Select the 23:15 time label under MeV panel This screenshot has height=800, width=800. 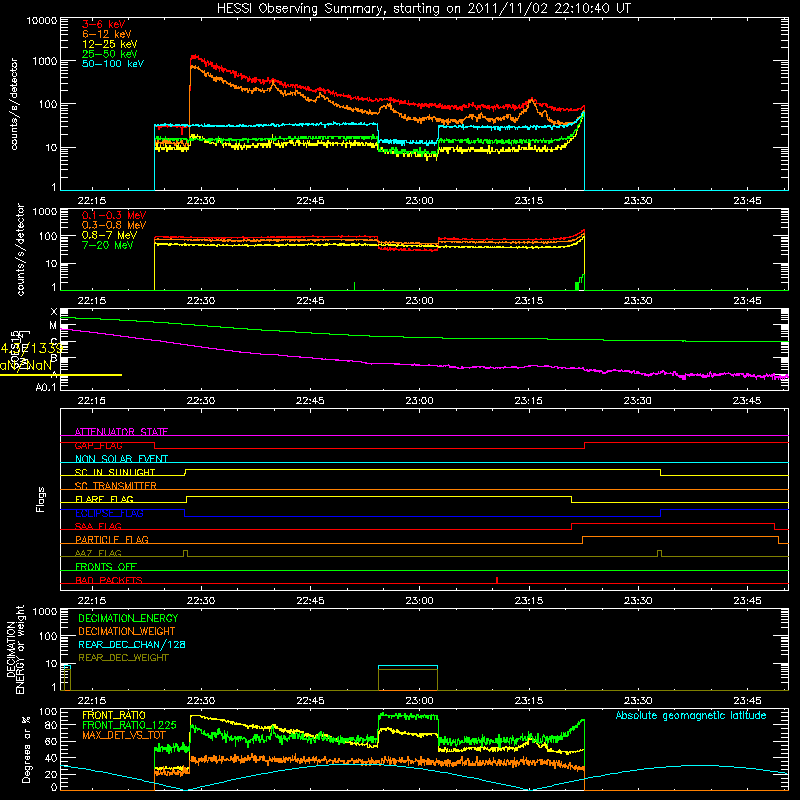[529, 301]
